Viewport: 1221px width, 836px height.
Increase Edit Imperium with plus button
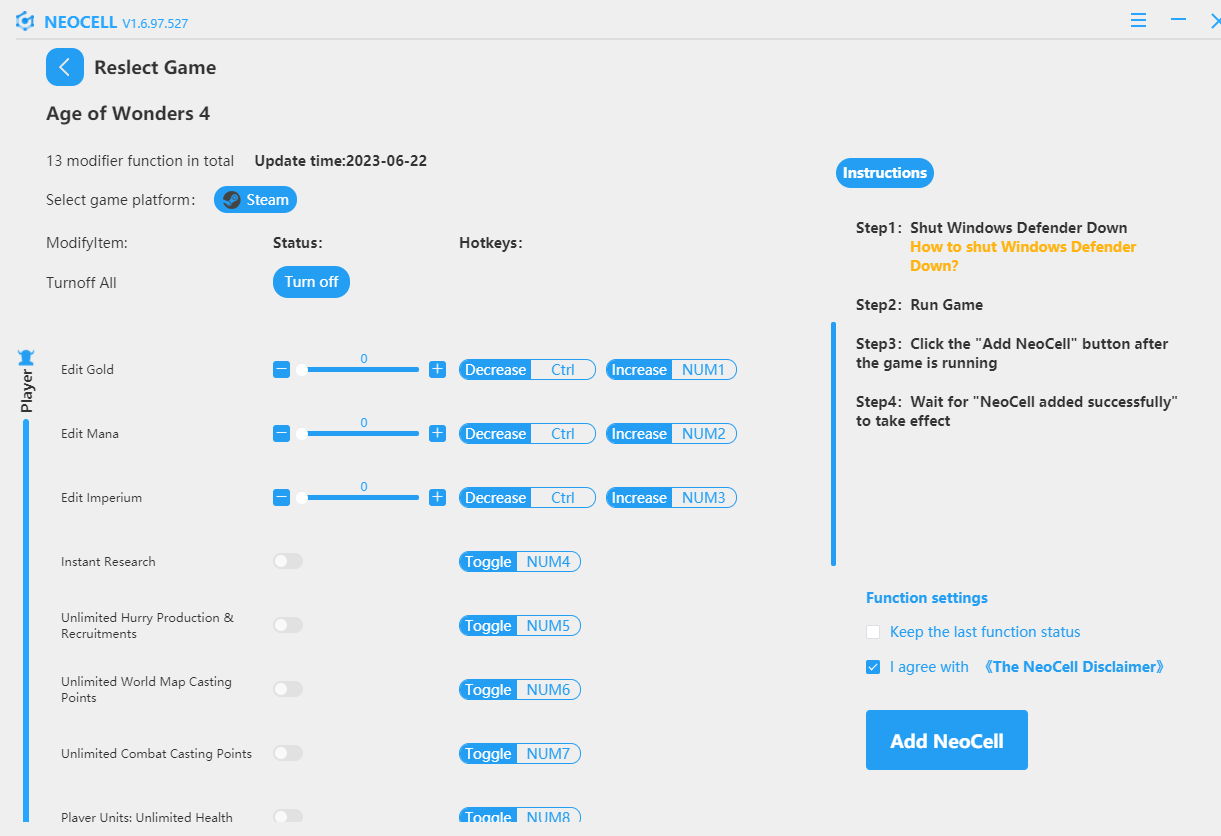click(437, 498)
